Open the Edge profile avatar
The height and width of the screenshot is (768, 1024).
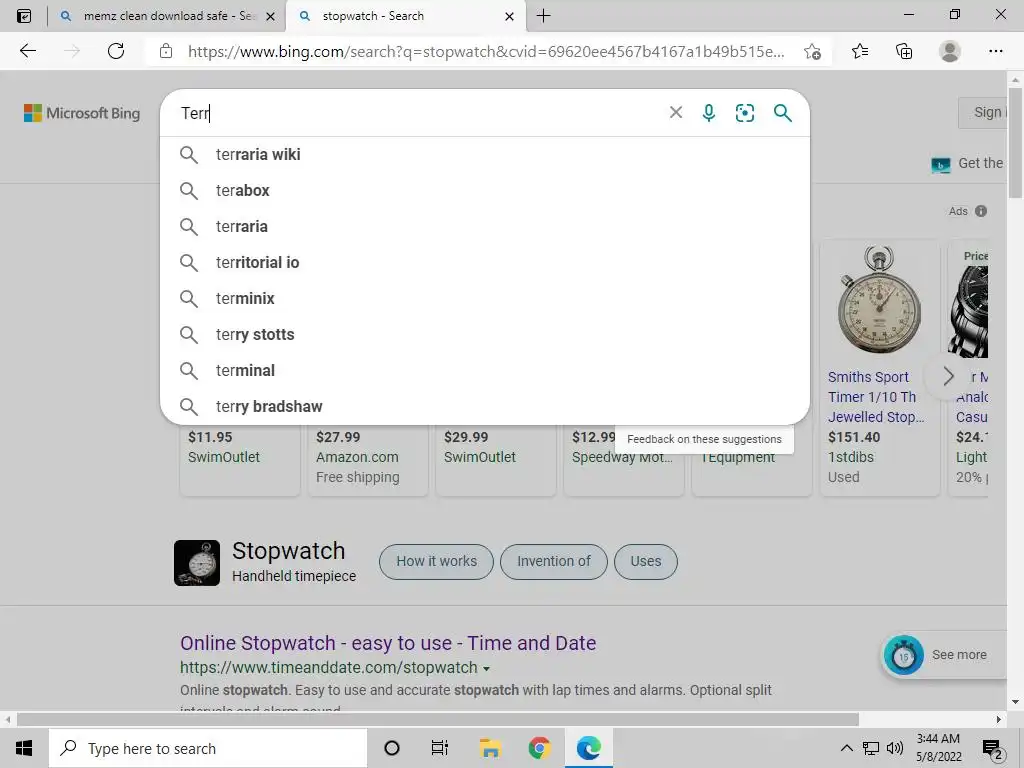click(950, 51)
